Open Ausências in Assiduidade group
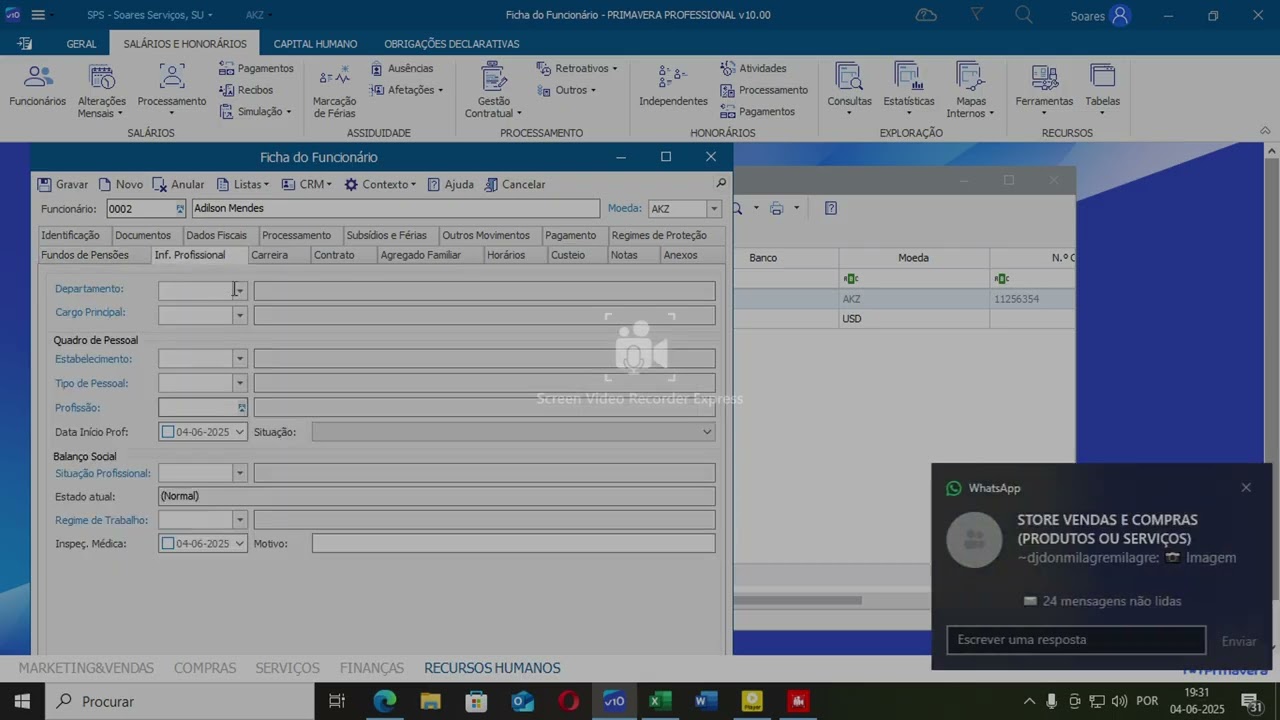 (401, 68)
